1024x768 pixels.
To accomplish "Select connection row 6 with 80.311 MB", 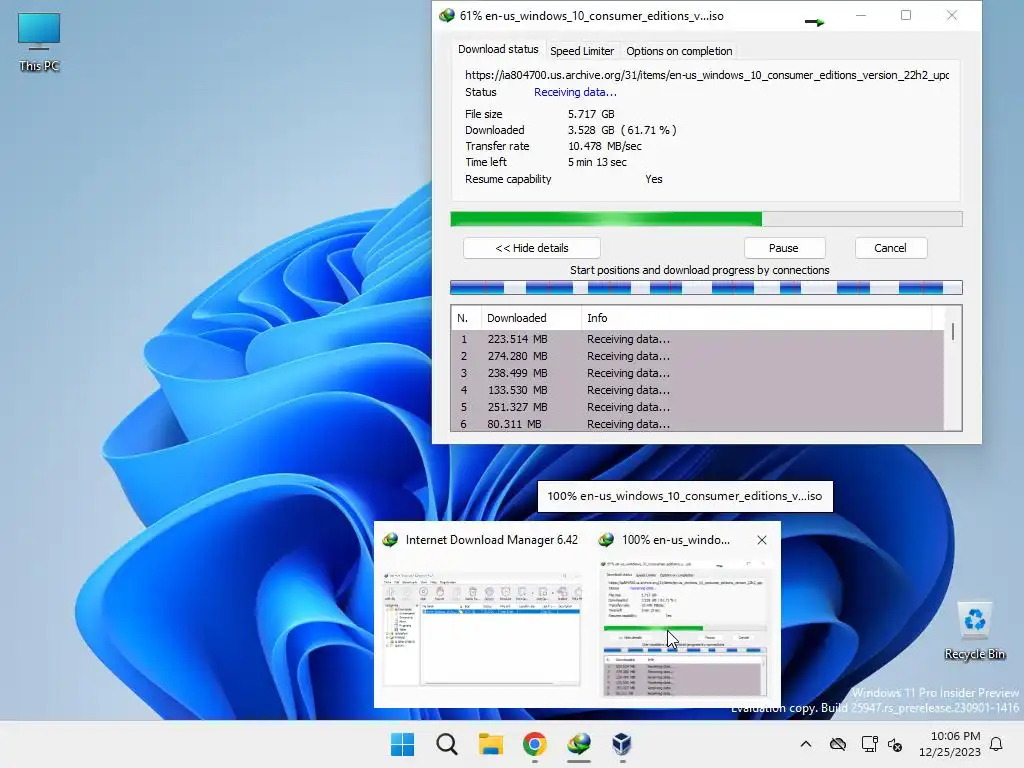I will point(697,423).
